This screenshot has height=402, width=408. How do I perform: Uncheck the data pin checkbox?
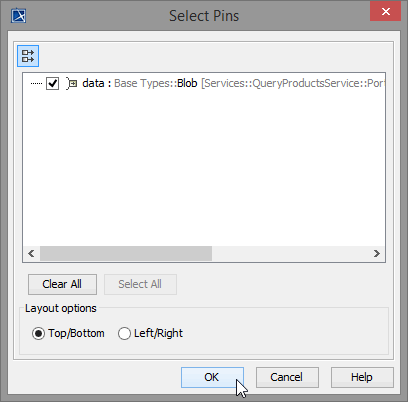click(x=52, y=83)
